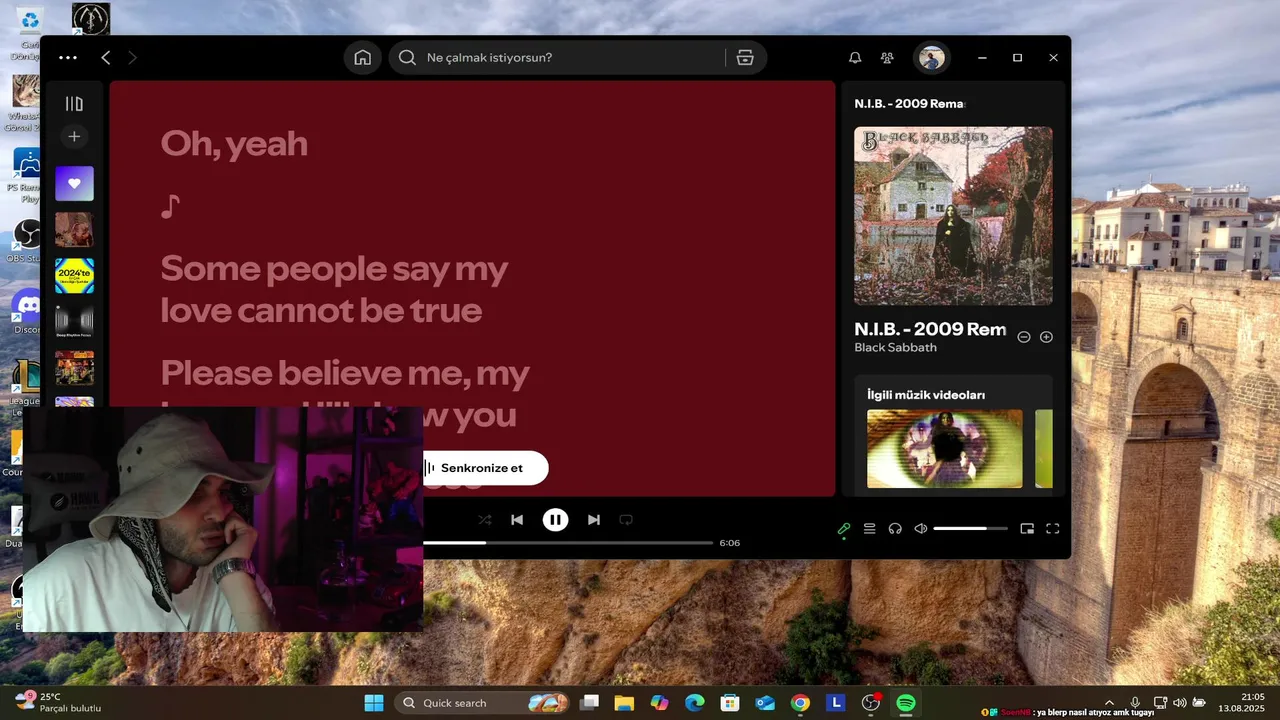Go back with the left arrow

coord(105,58)
